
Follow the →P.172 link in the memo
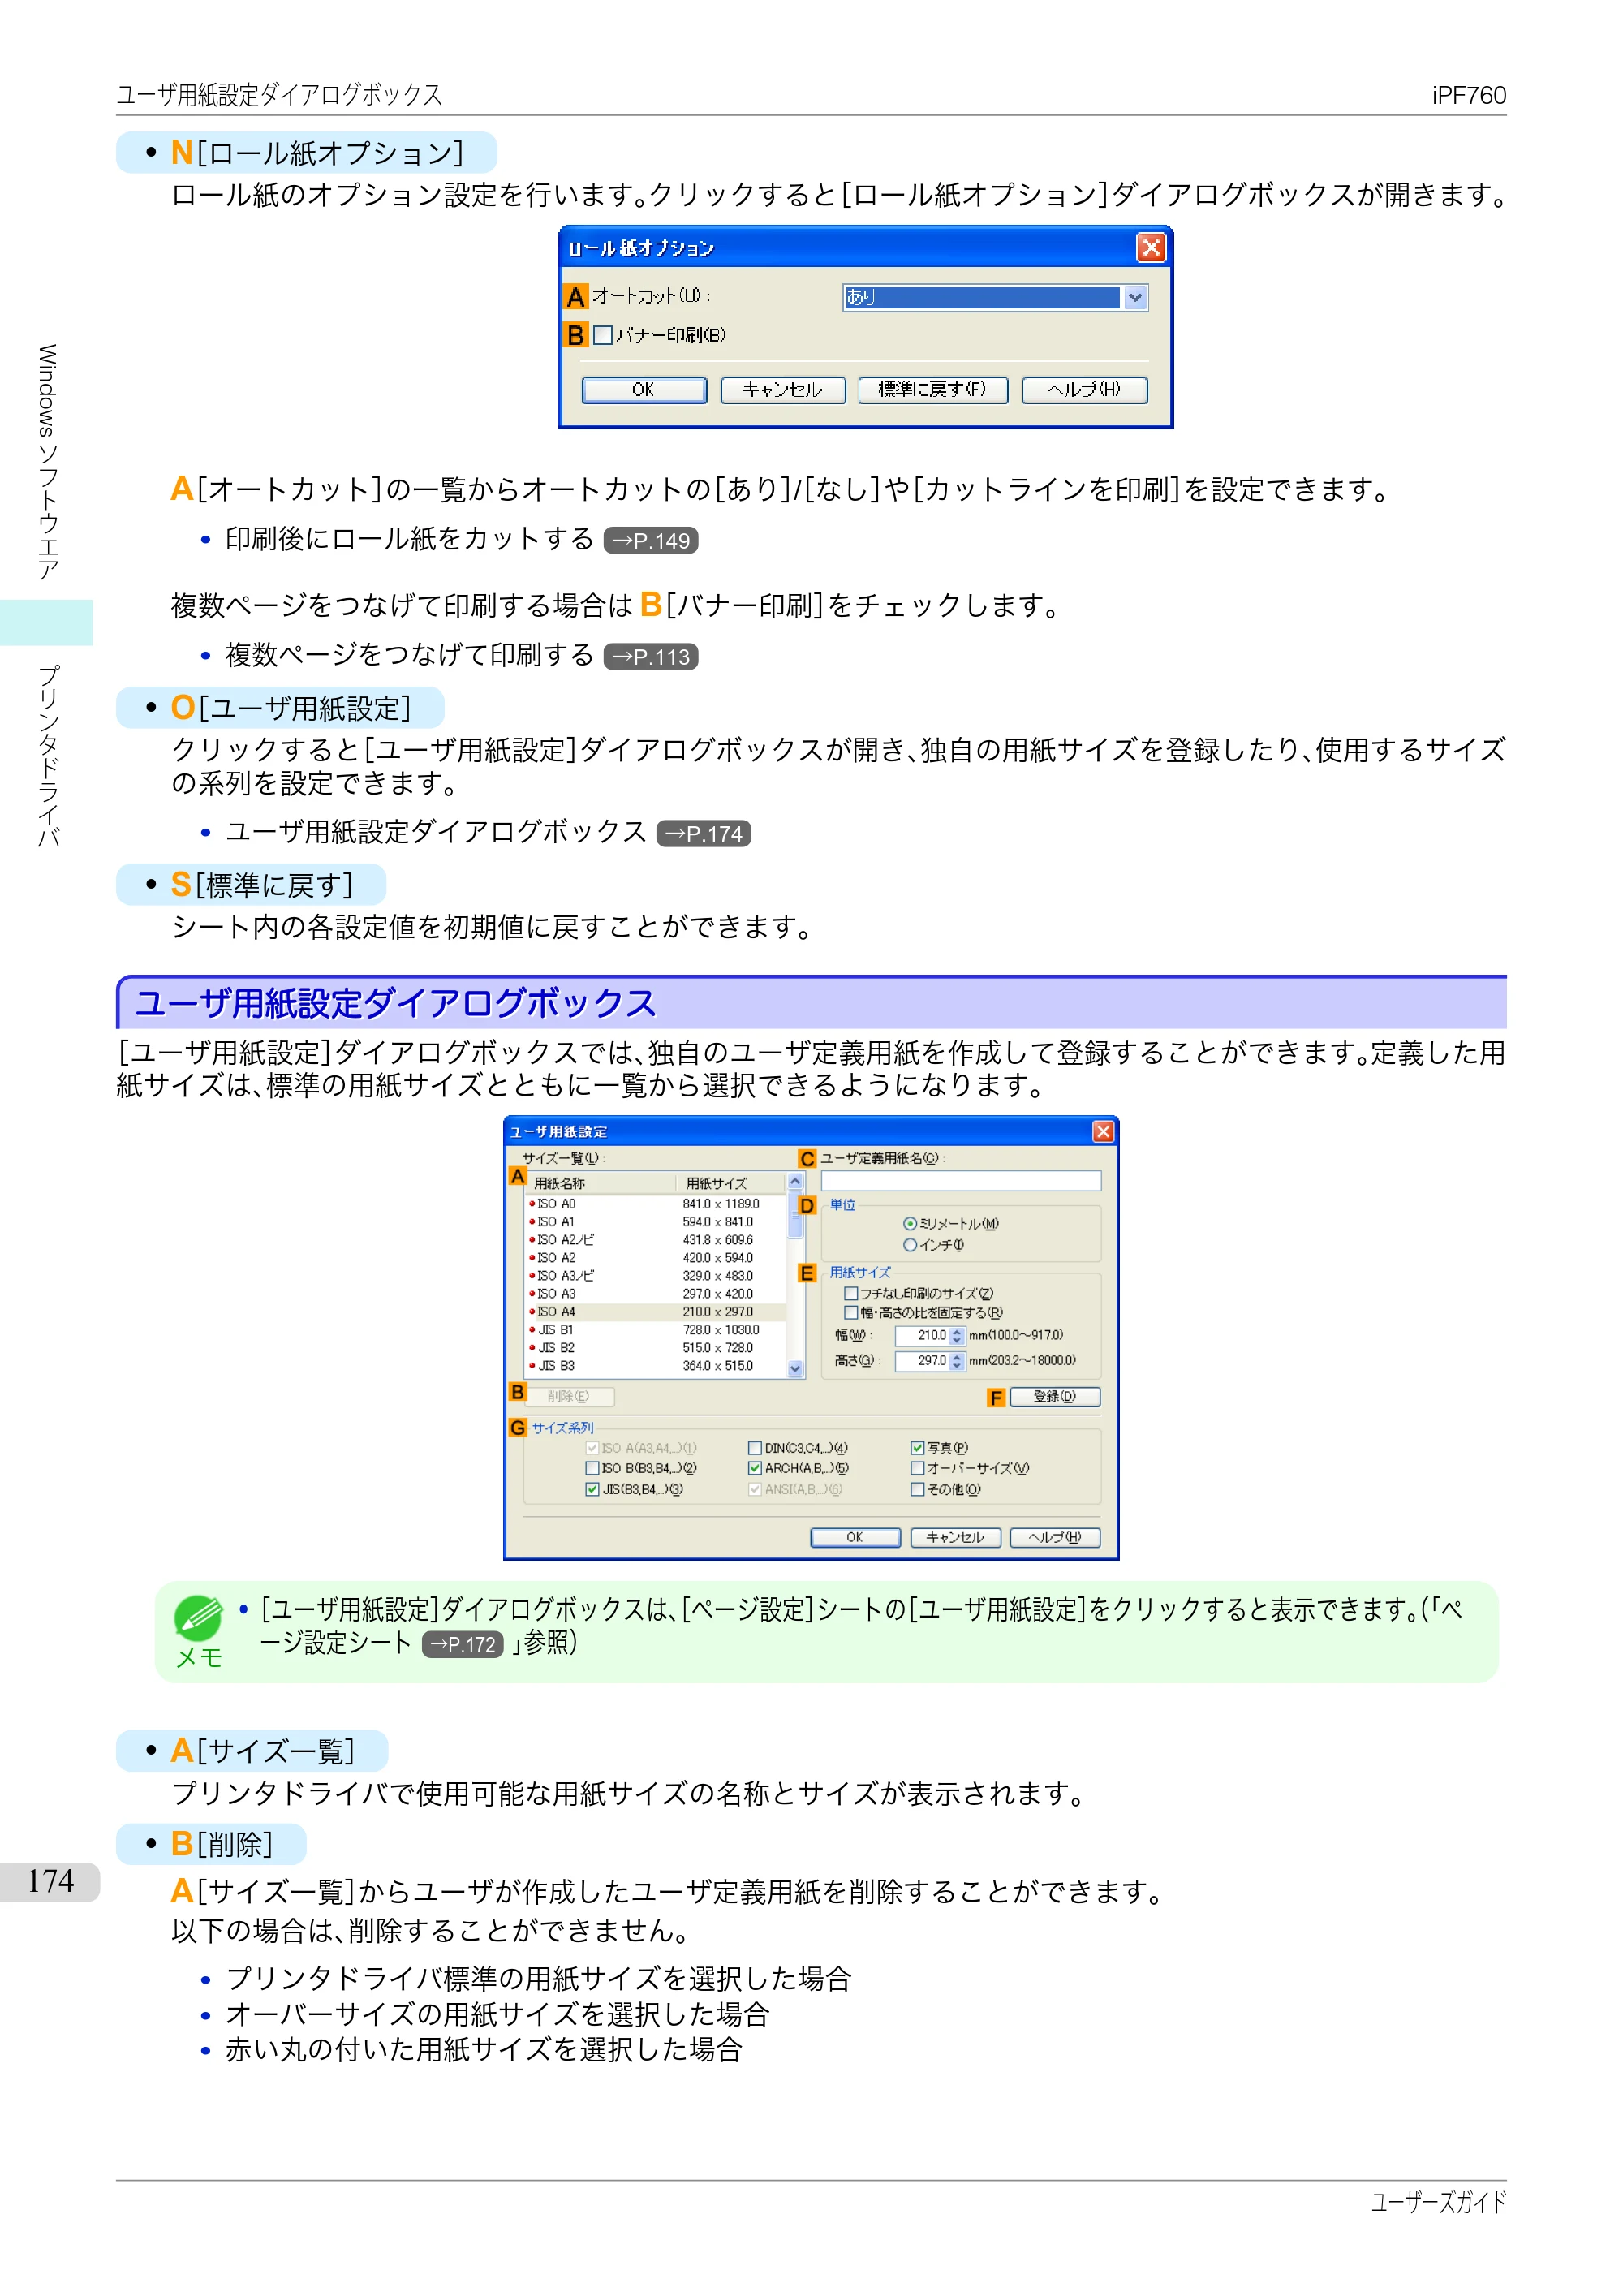click(462, 1644)
